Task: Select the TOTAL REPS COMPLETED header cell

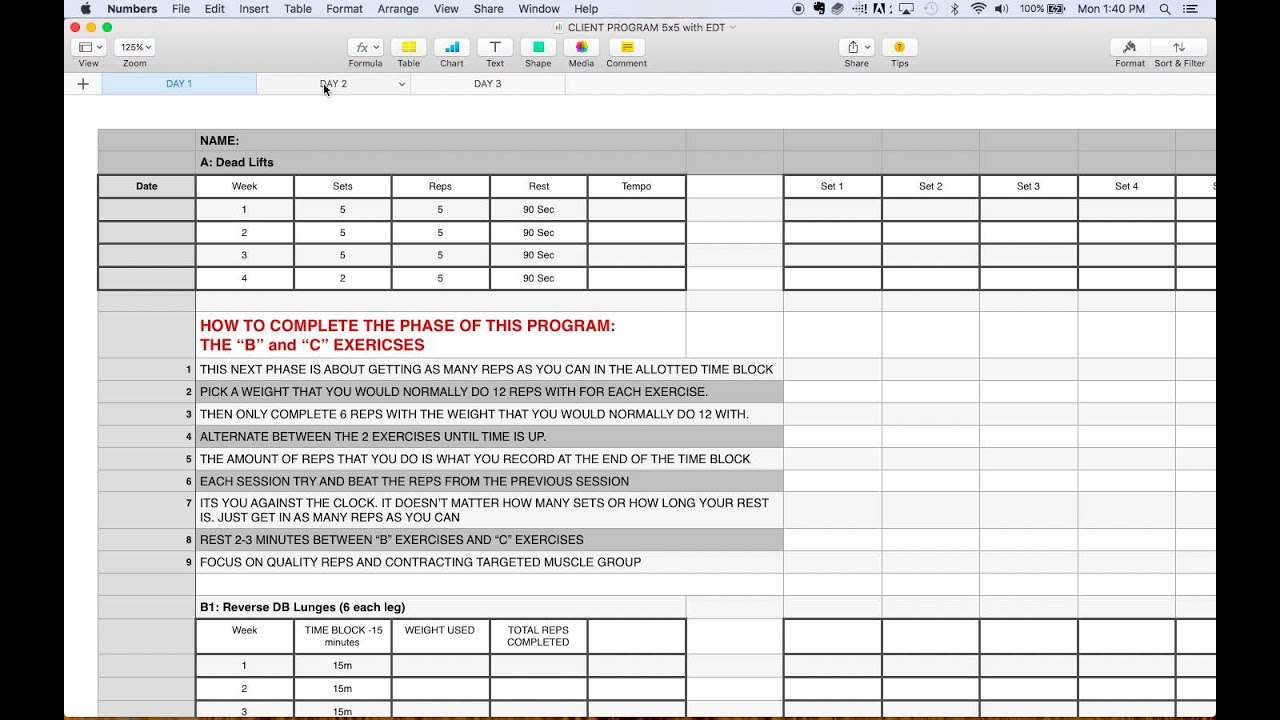Action: pyautogui.click(x=538, y=636)
